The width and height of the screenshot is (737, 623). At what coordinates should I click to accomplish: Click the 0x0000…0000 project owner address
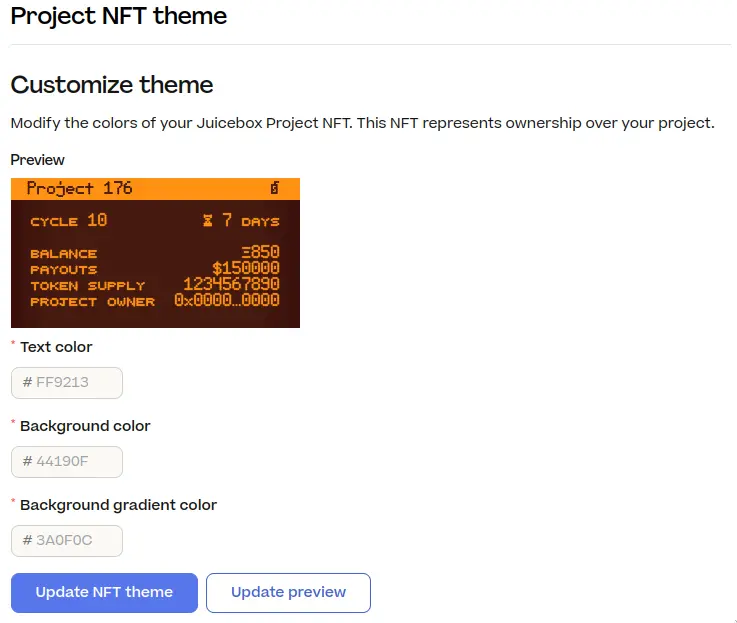227,300
